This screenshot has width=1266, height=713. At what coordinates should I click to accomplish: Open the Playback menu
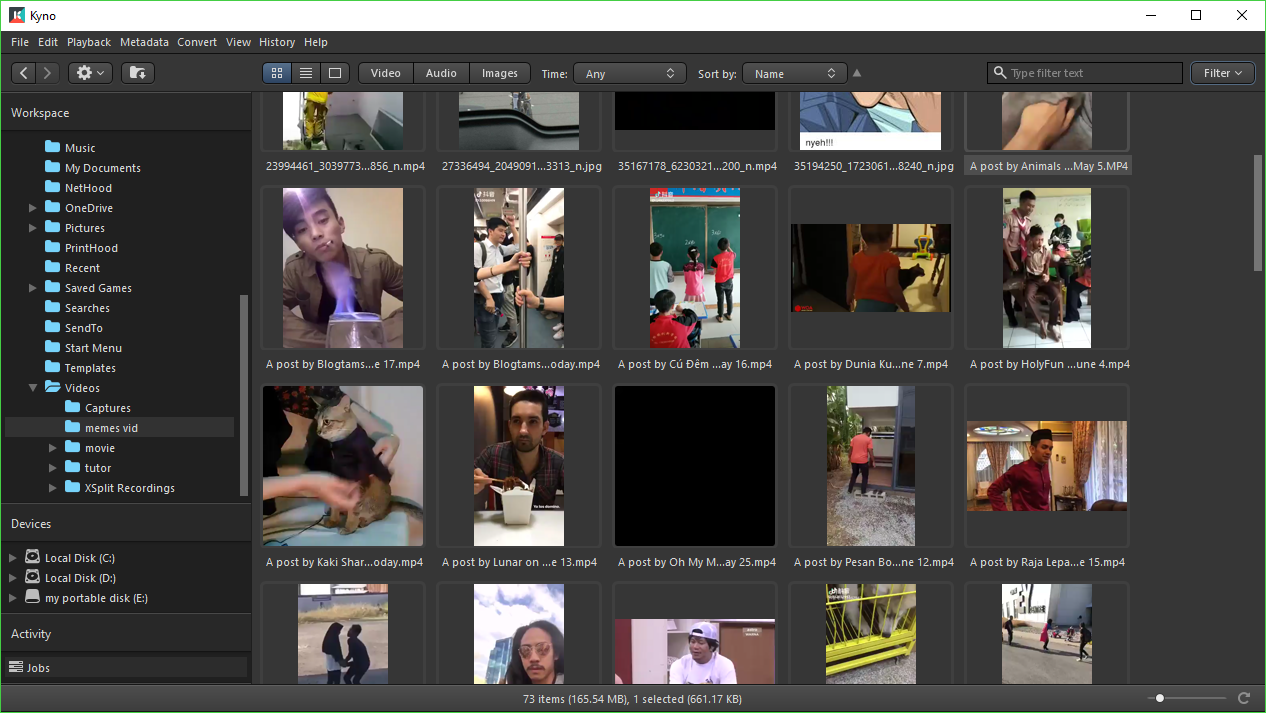(89, 42)
